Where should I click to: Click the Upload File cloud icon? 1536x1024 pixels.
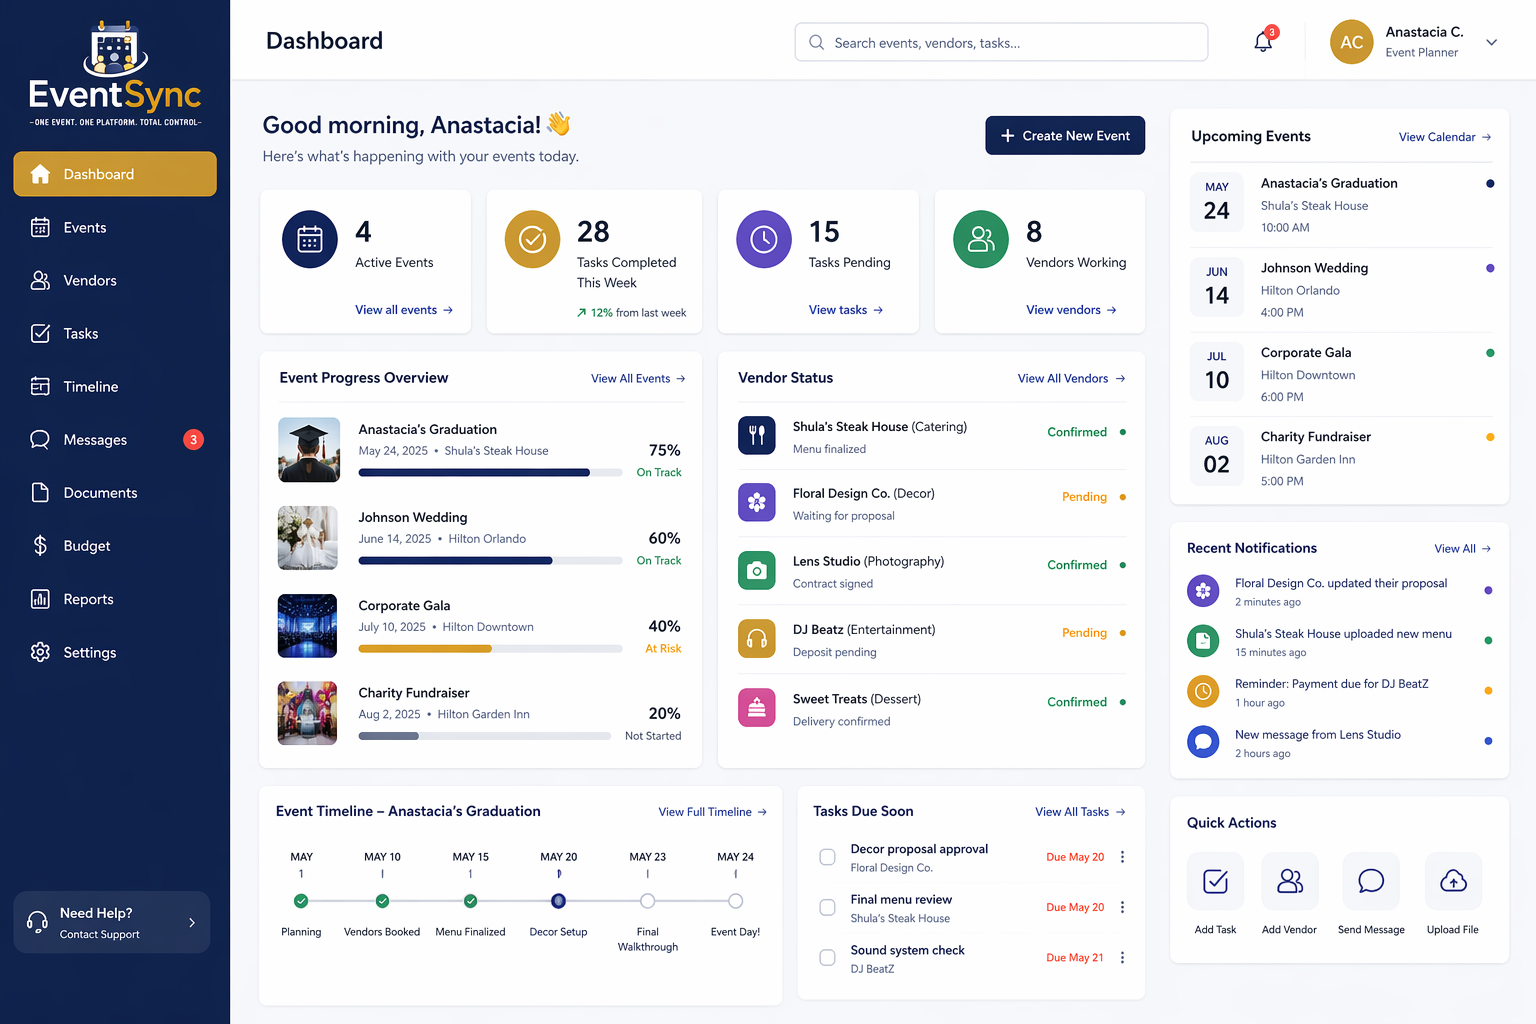[x=1453, y=881]
